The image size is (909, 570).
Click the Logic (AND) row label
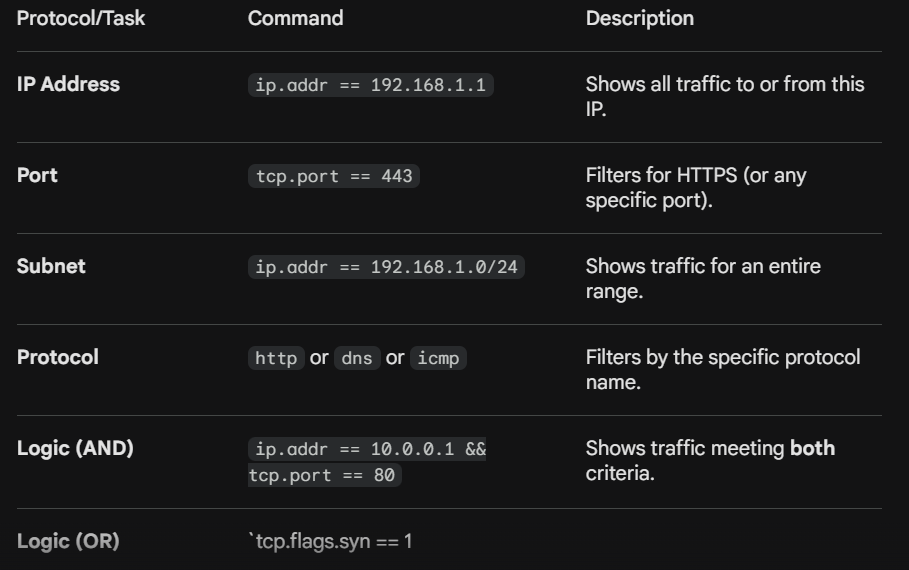[x=75, y=449]
